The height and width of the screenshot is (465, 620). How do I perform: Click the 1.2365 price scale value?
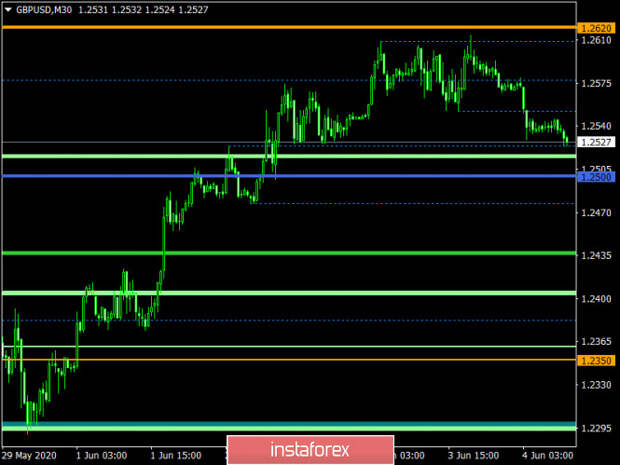[x=596, y=341]
